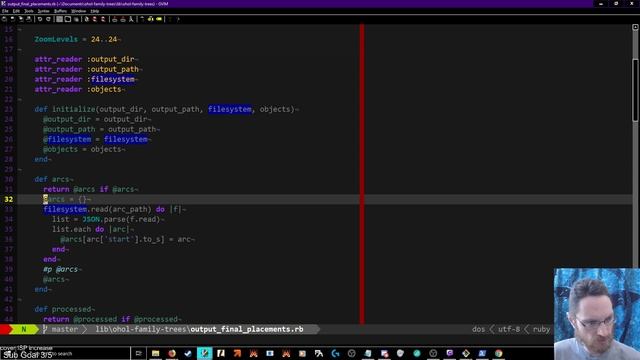Screen dimensions: 640x360
Task: Click the ZoomLevels constant on line 16
Action: tap(56, 39)
